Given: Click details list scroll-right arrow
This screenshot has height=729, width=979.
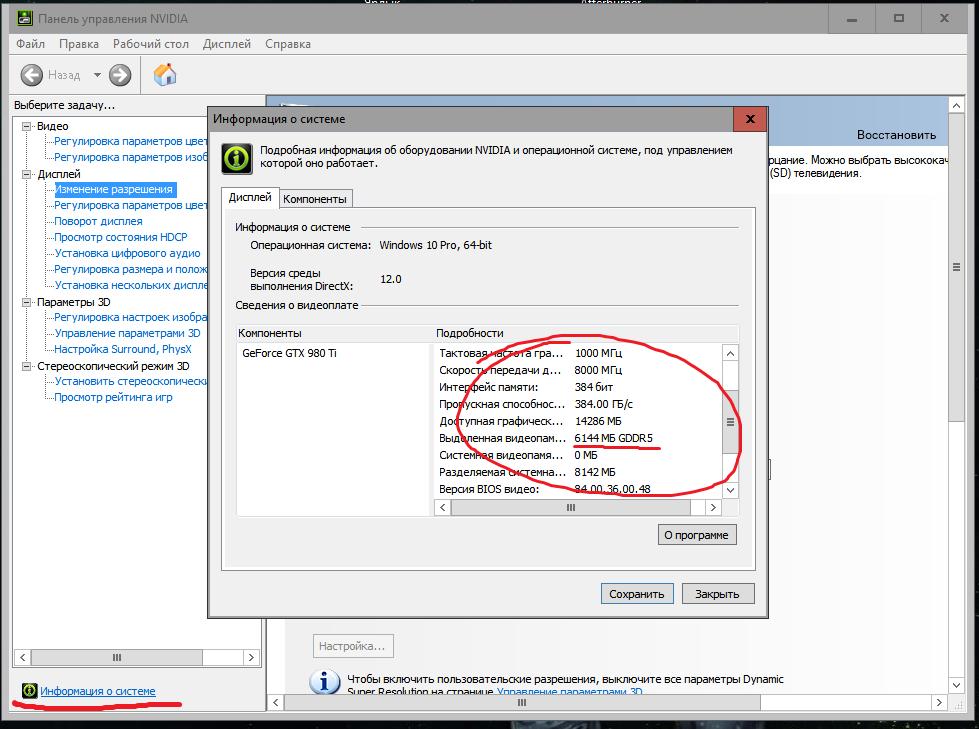Looking at the screenshot, I should coord(713,507).
